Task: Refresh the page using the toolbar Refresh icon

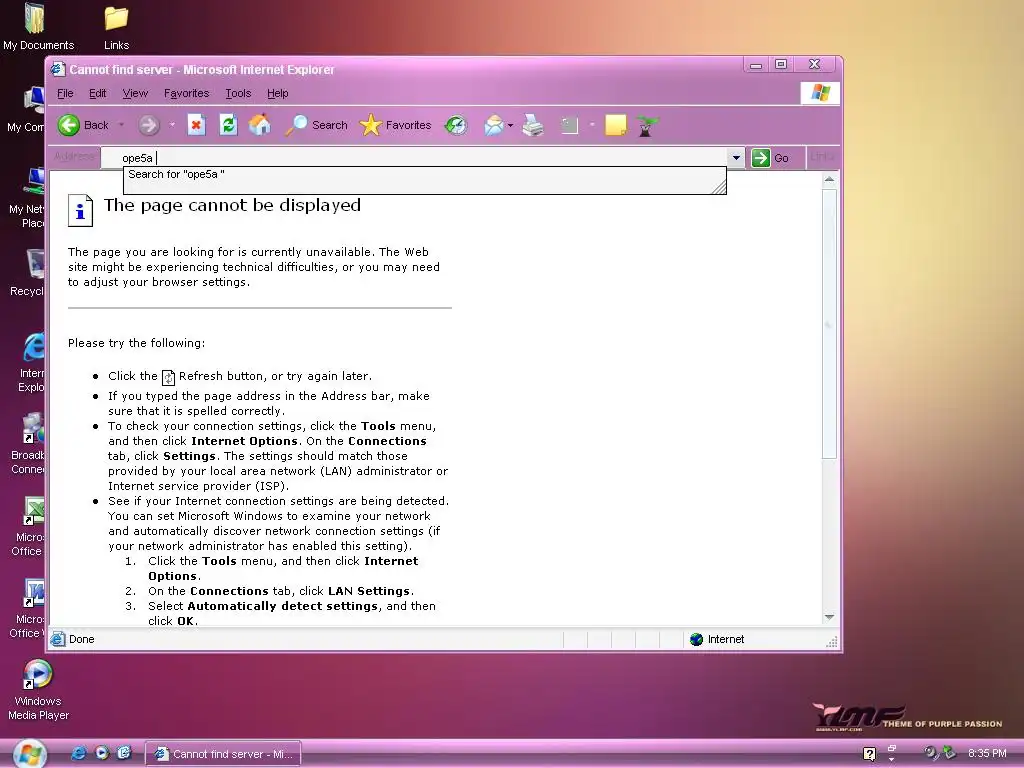Action: 228,125
